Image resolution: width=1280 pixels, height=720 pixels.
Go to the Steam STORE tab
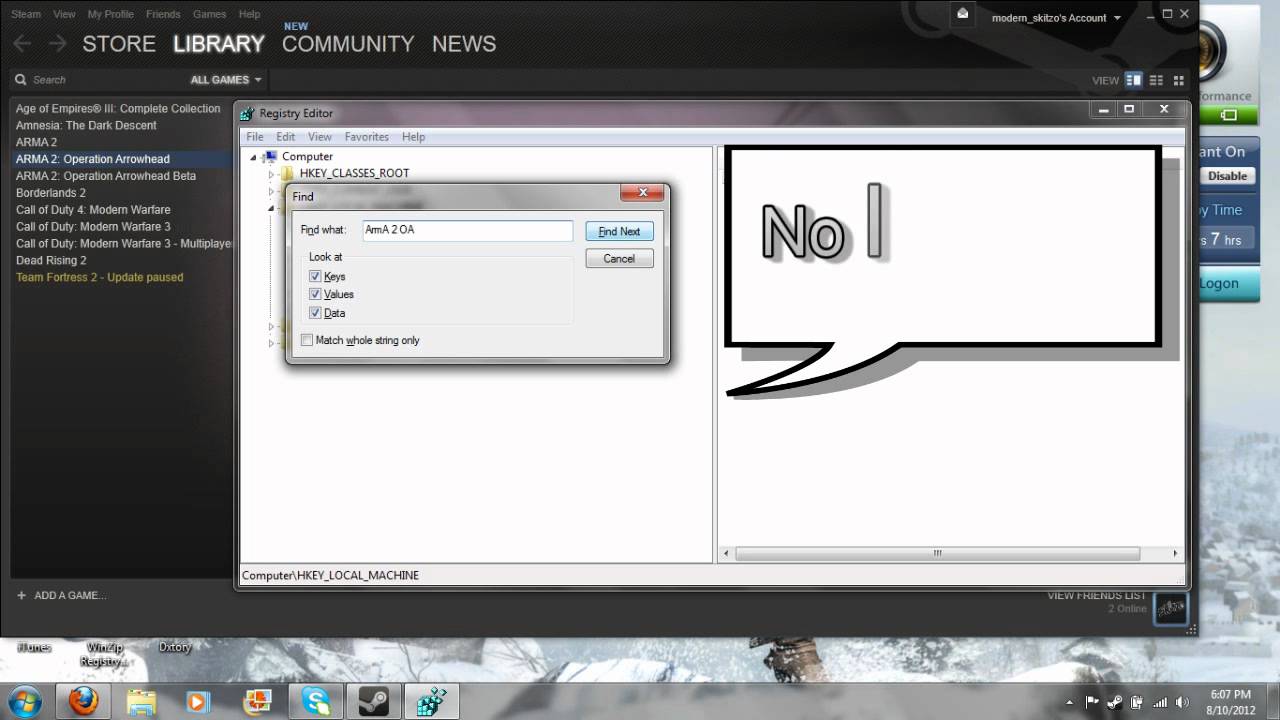coord(119,44)
